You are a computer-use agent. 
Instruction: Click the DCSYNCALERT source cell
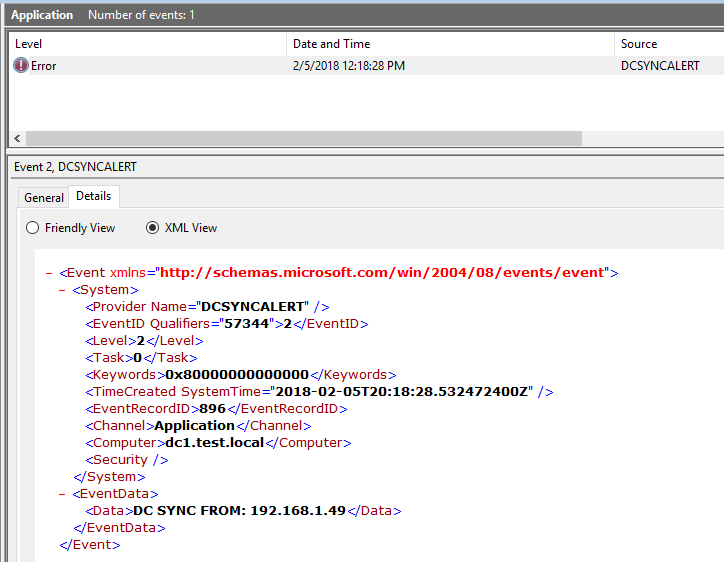(x=660, y=66)
